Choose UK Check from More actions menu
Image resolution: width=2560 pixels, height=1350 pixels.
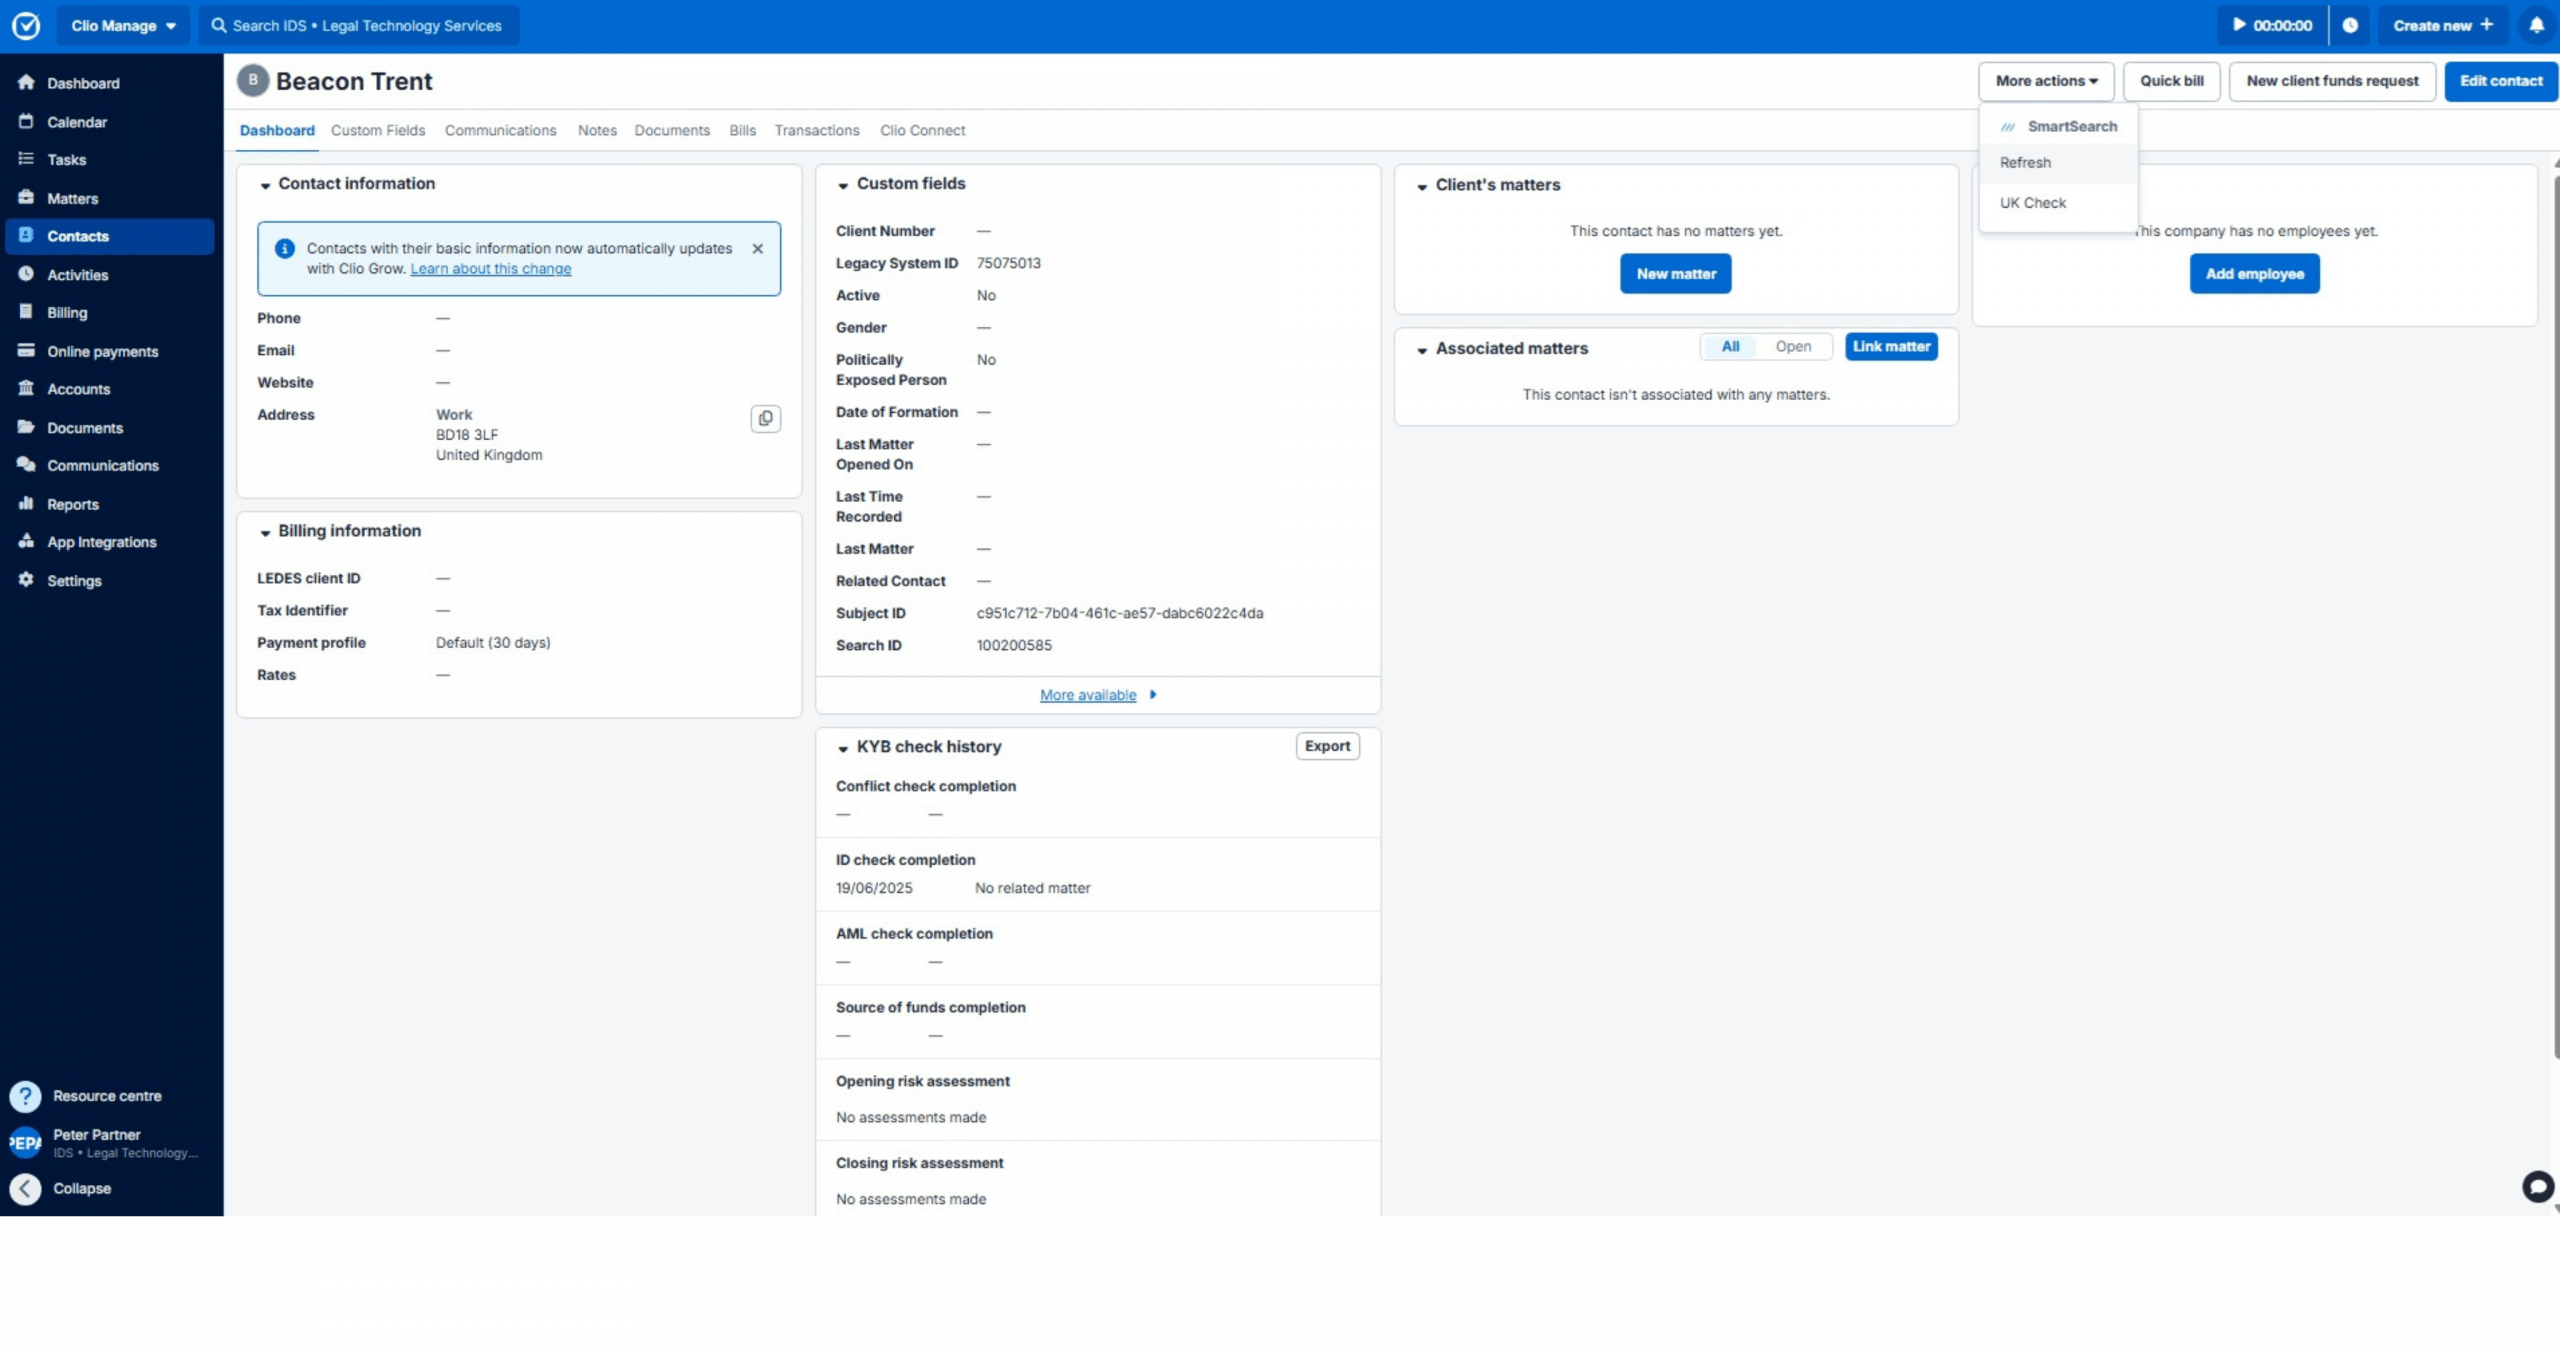[x=2032, y=202]
